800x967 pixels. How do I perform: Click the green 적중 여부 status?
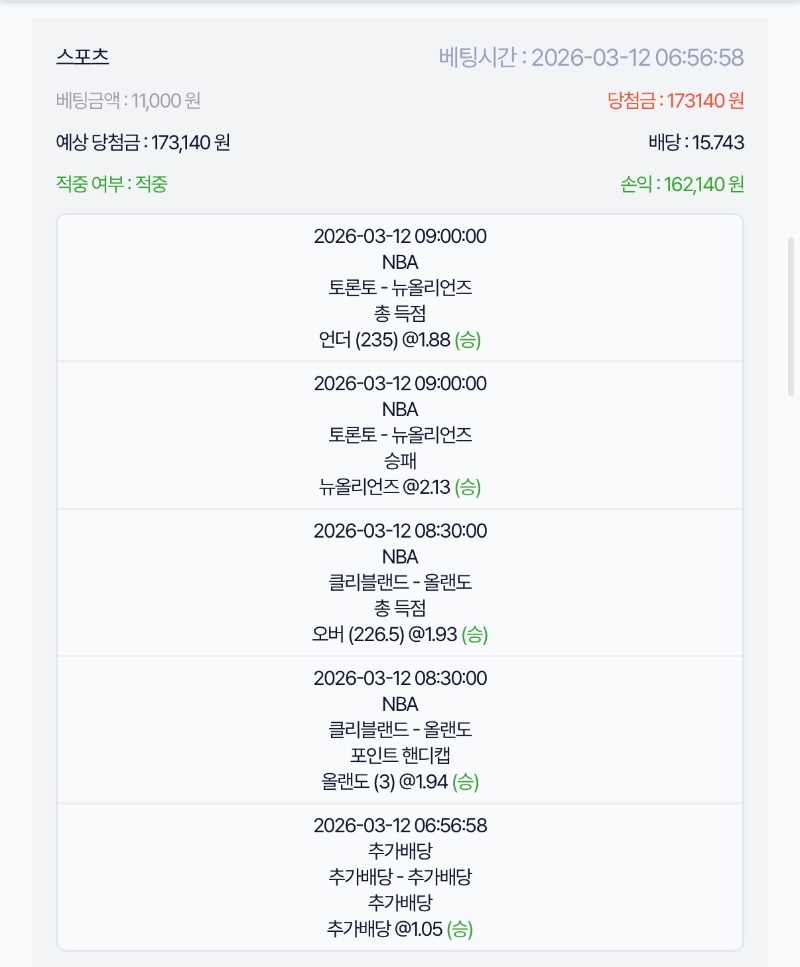pyautogui.click(x=112, y=184)
